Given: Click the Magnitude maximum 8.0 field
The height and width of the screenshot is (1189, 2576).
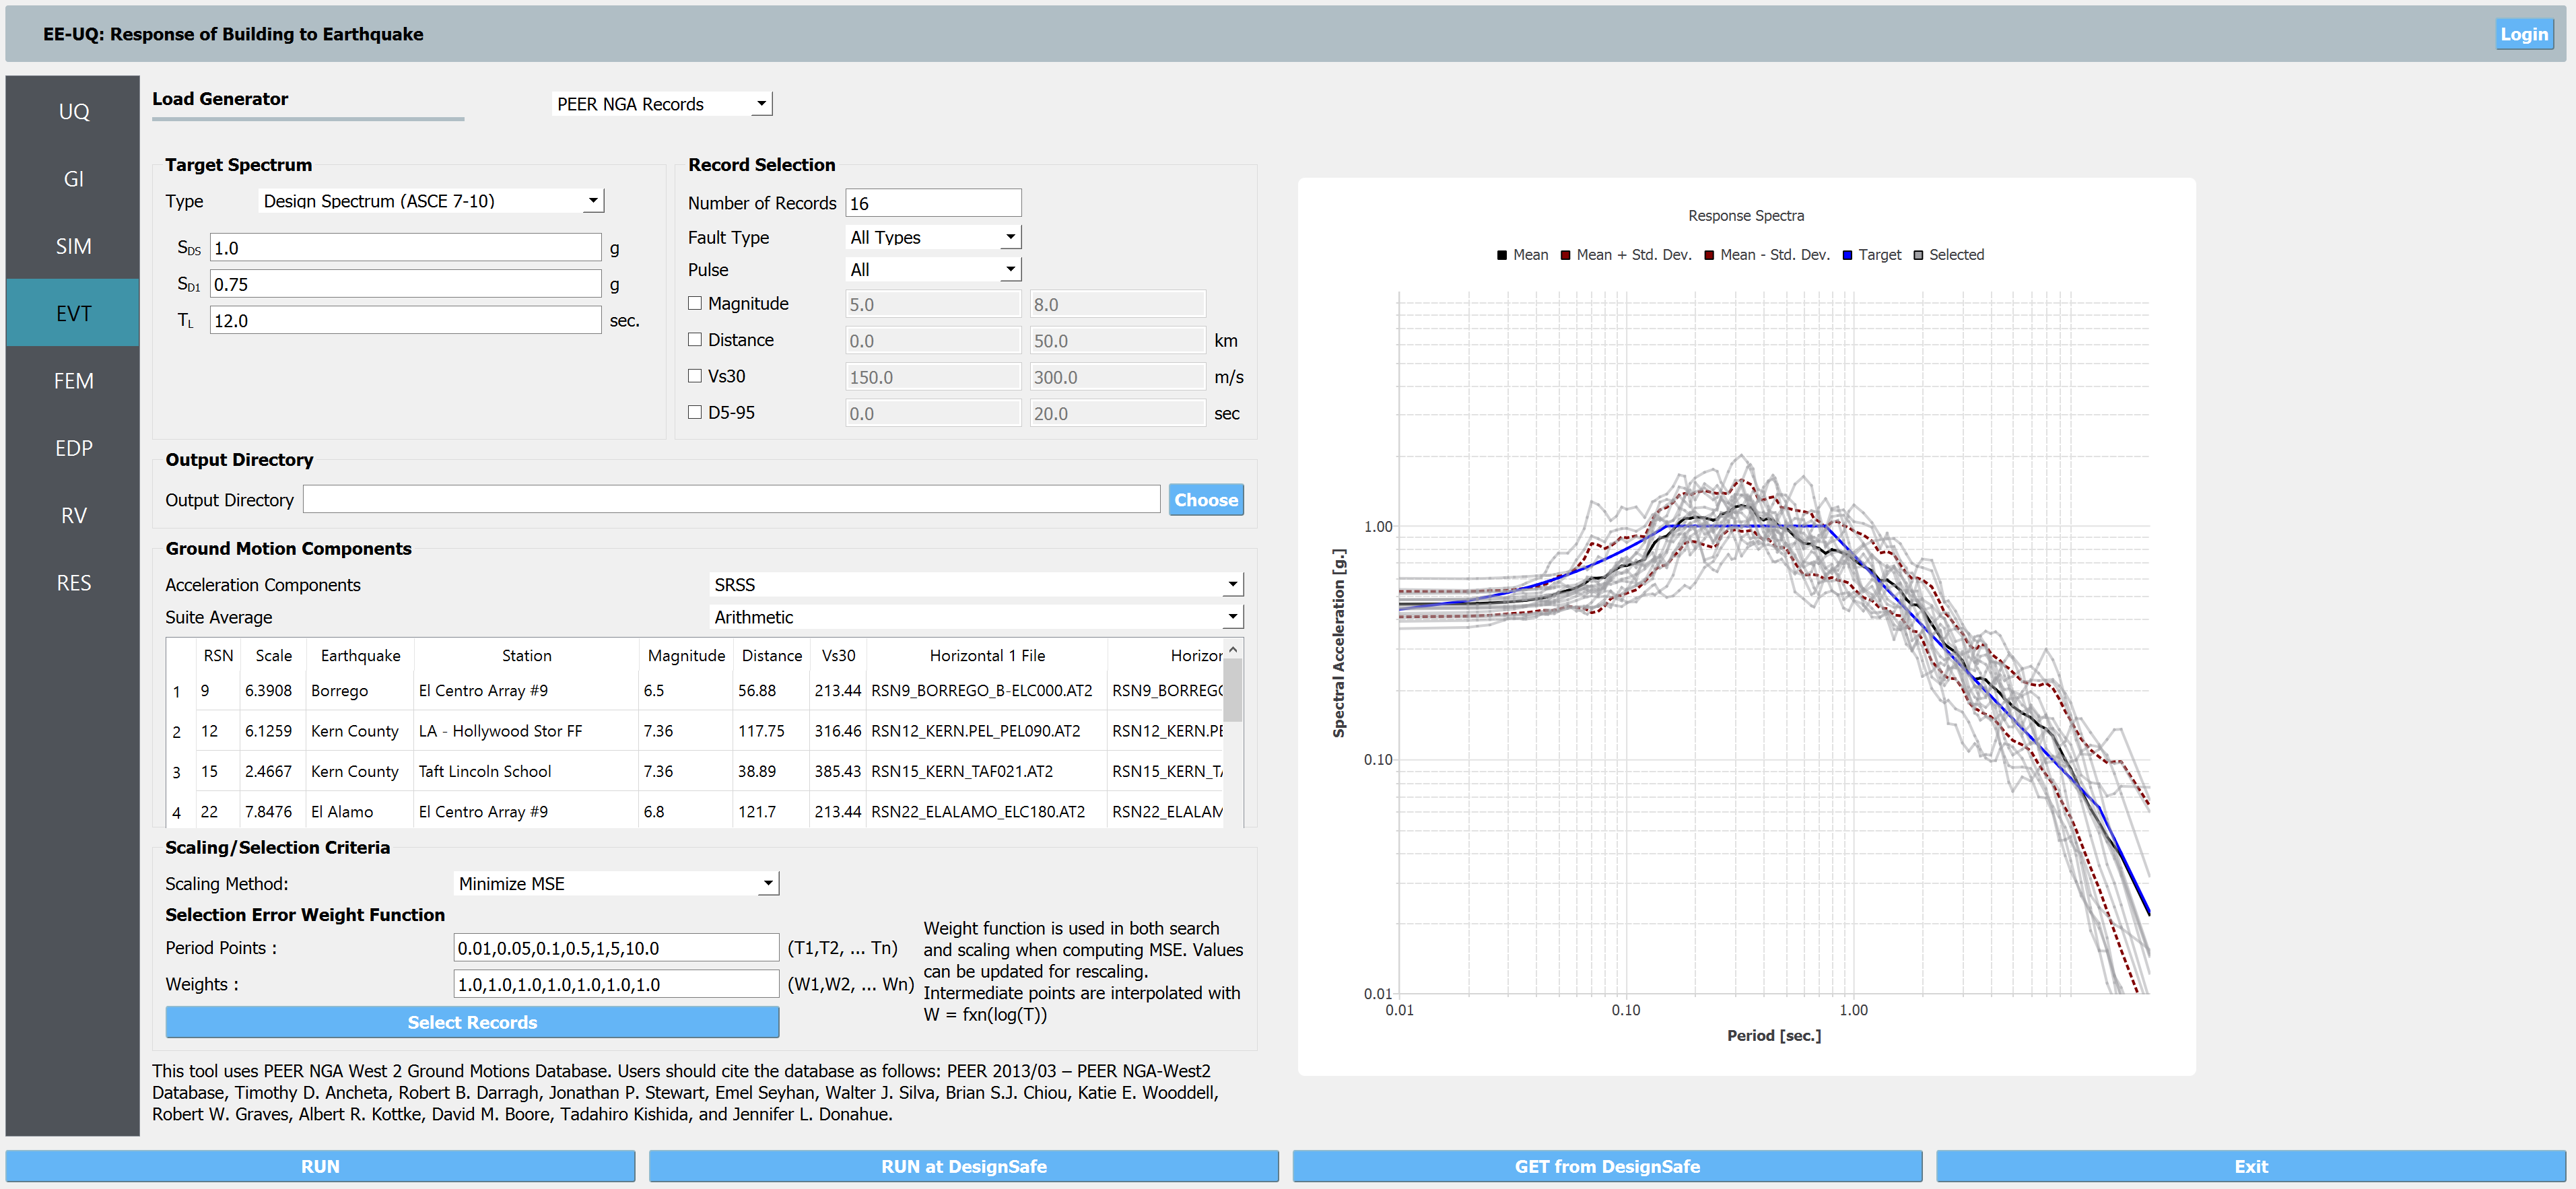Looking at the screenshot, I should click(x=1118, y=304).
